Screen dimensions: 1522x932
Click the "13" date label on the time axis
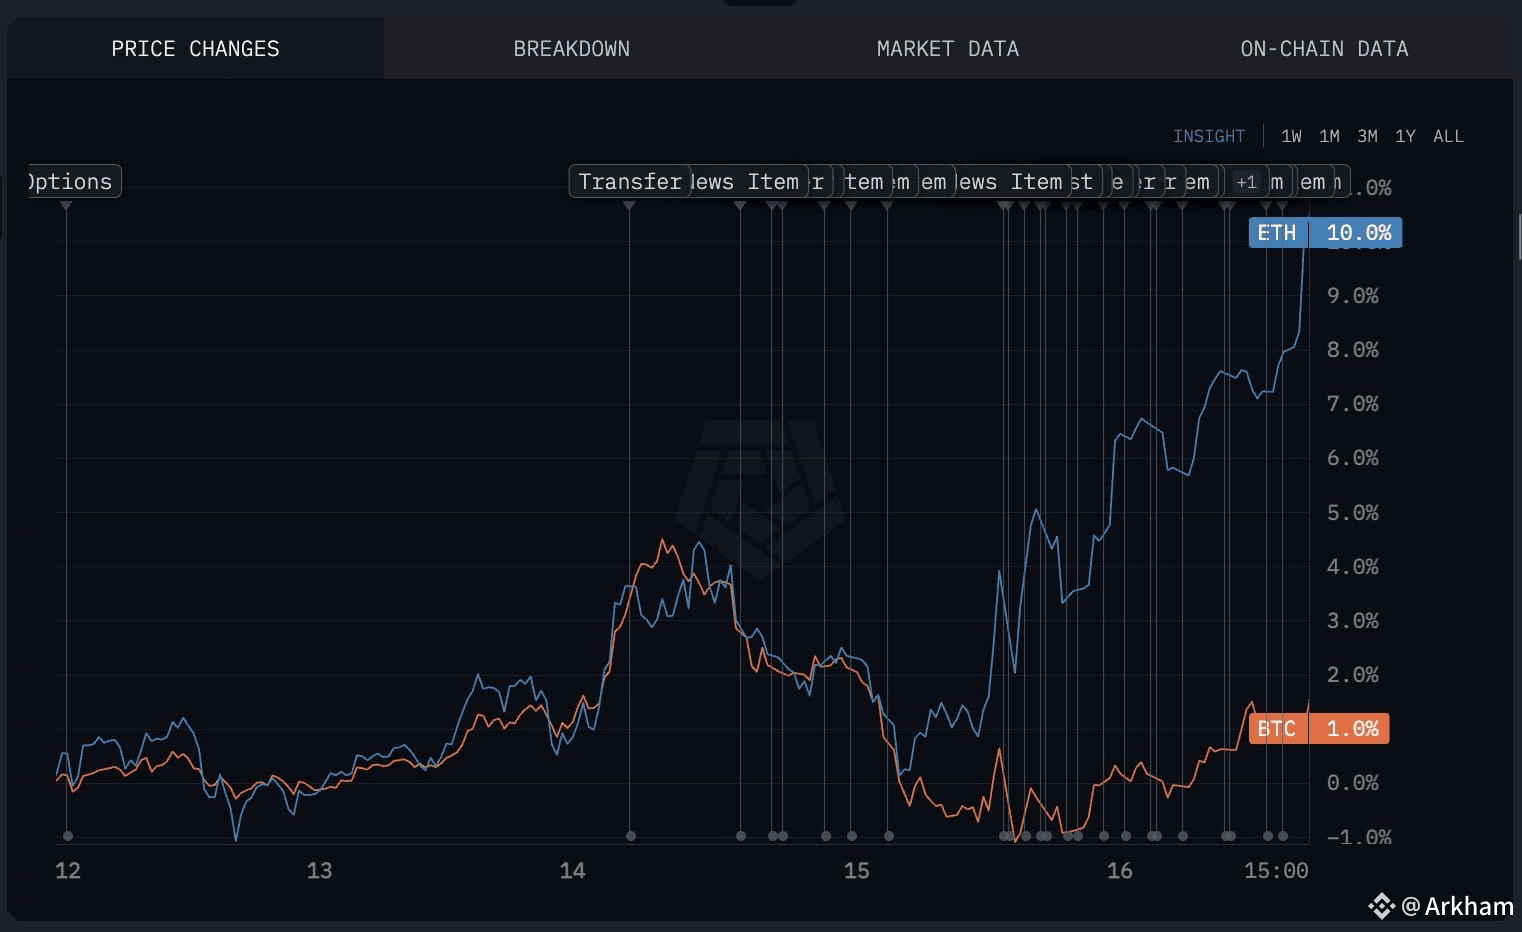pos(319,870)
